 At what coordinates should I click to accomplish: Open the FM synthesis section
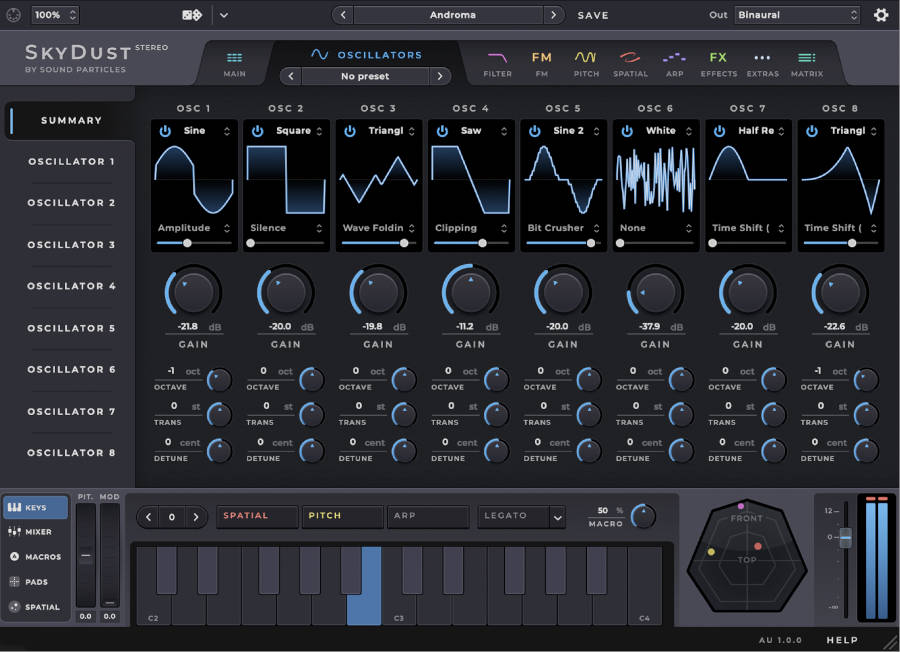(x=540, y=61)
